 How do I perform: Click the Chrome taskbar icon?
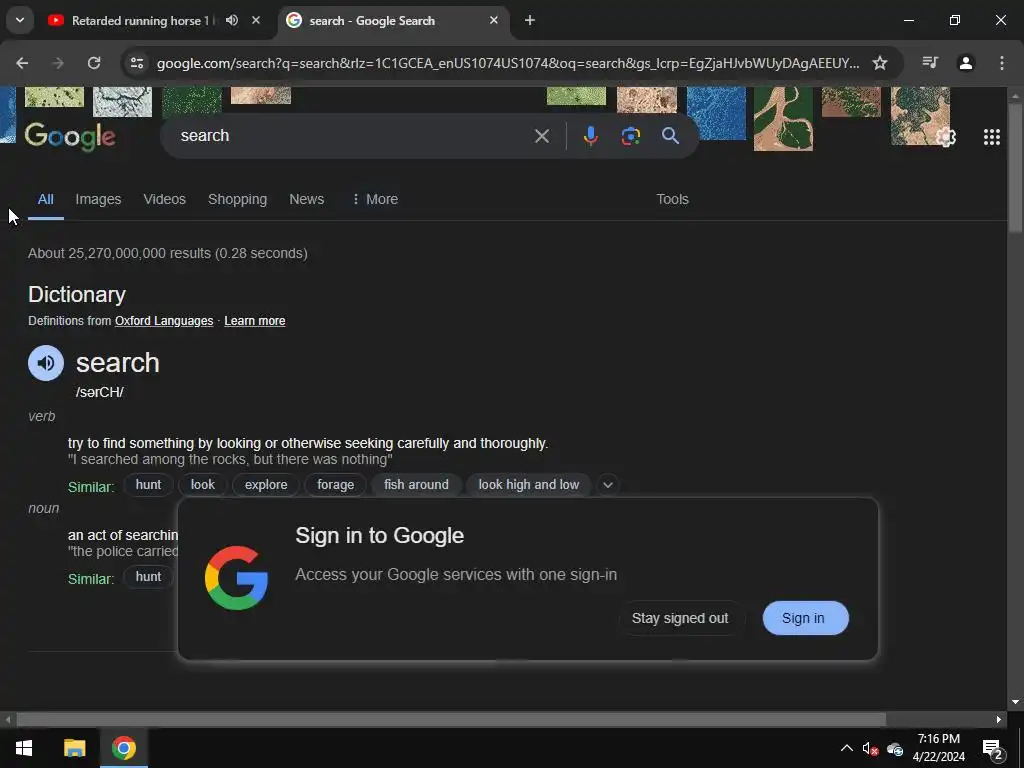tap(123, 748)
